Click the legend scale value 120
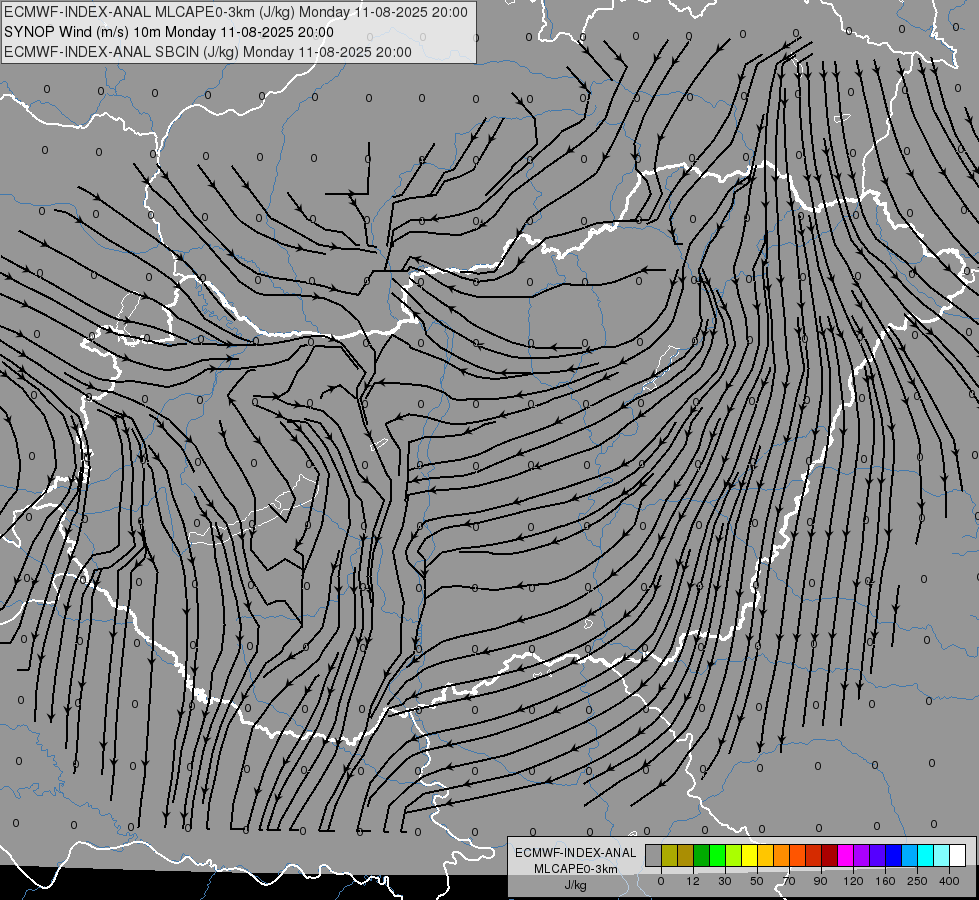The width and height of the screenshot is (979, 900). (853, 881)
